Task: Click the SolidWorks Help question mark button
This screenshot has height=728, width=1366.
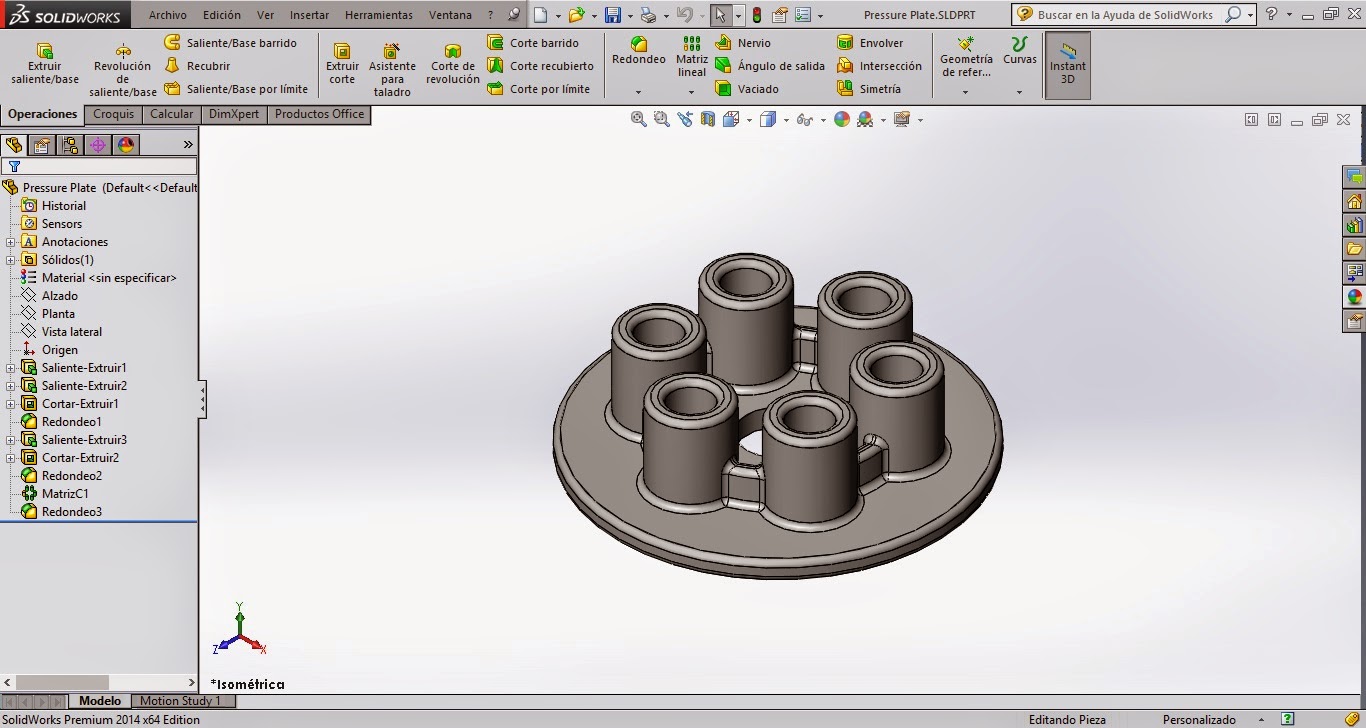Action: pyautogui.click(x=1271, y=14)
